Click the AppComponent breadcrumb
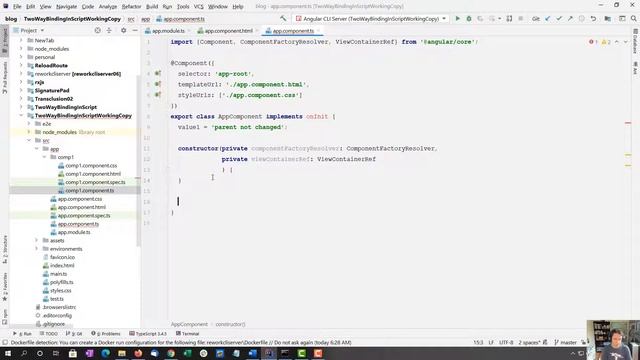The image size is (640, 360). point(189,324)
